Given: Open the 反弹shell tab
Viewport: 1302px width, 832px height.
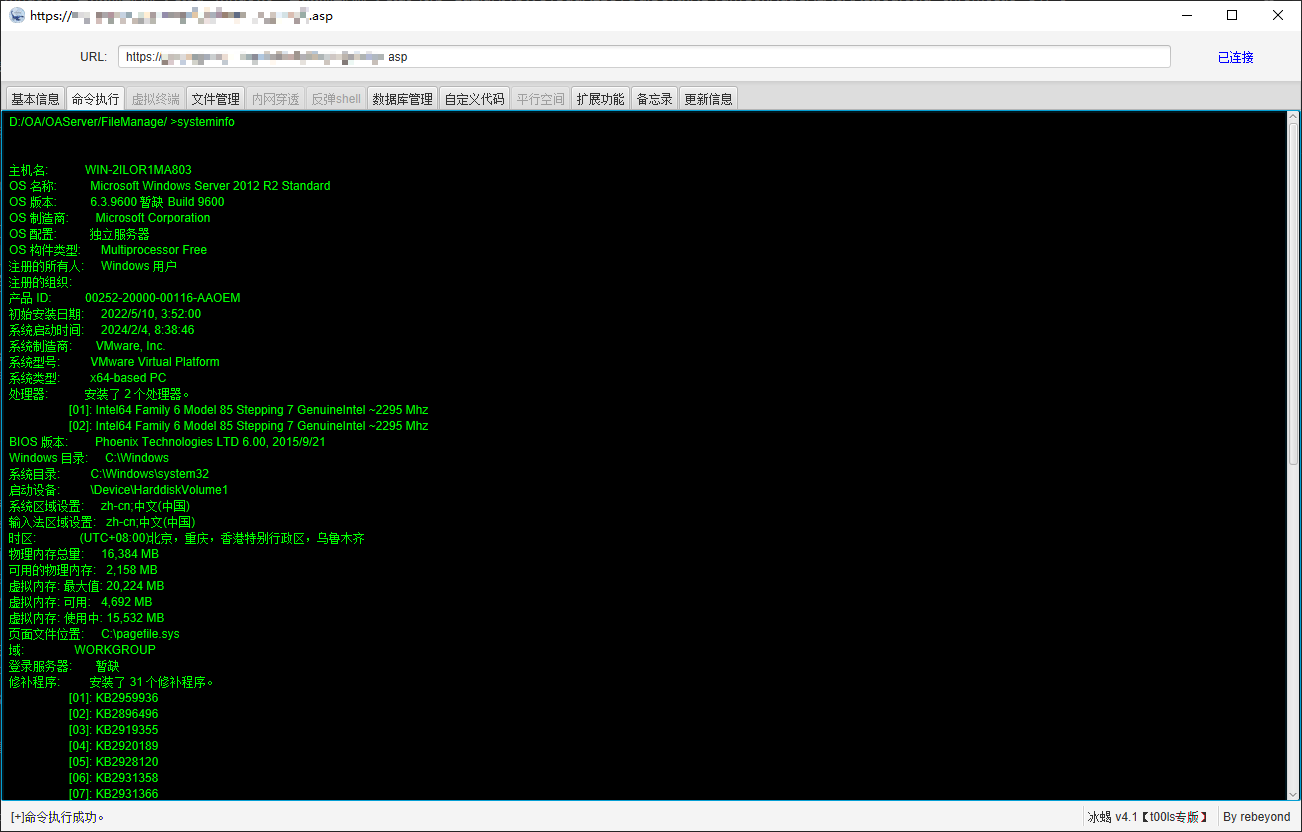Looking at the screenshot, I should click(x=335, y=99).
